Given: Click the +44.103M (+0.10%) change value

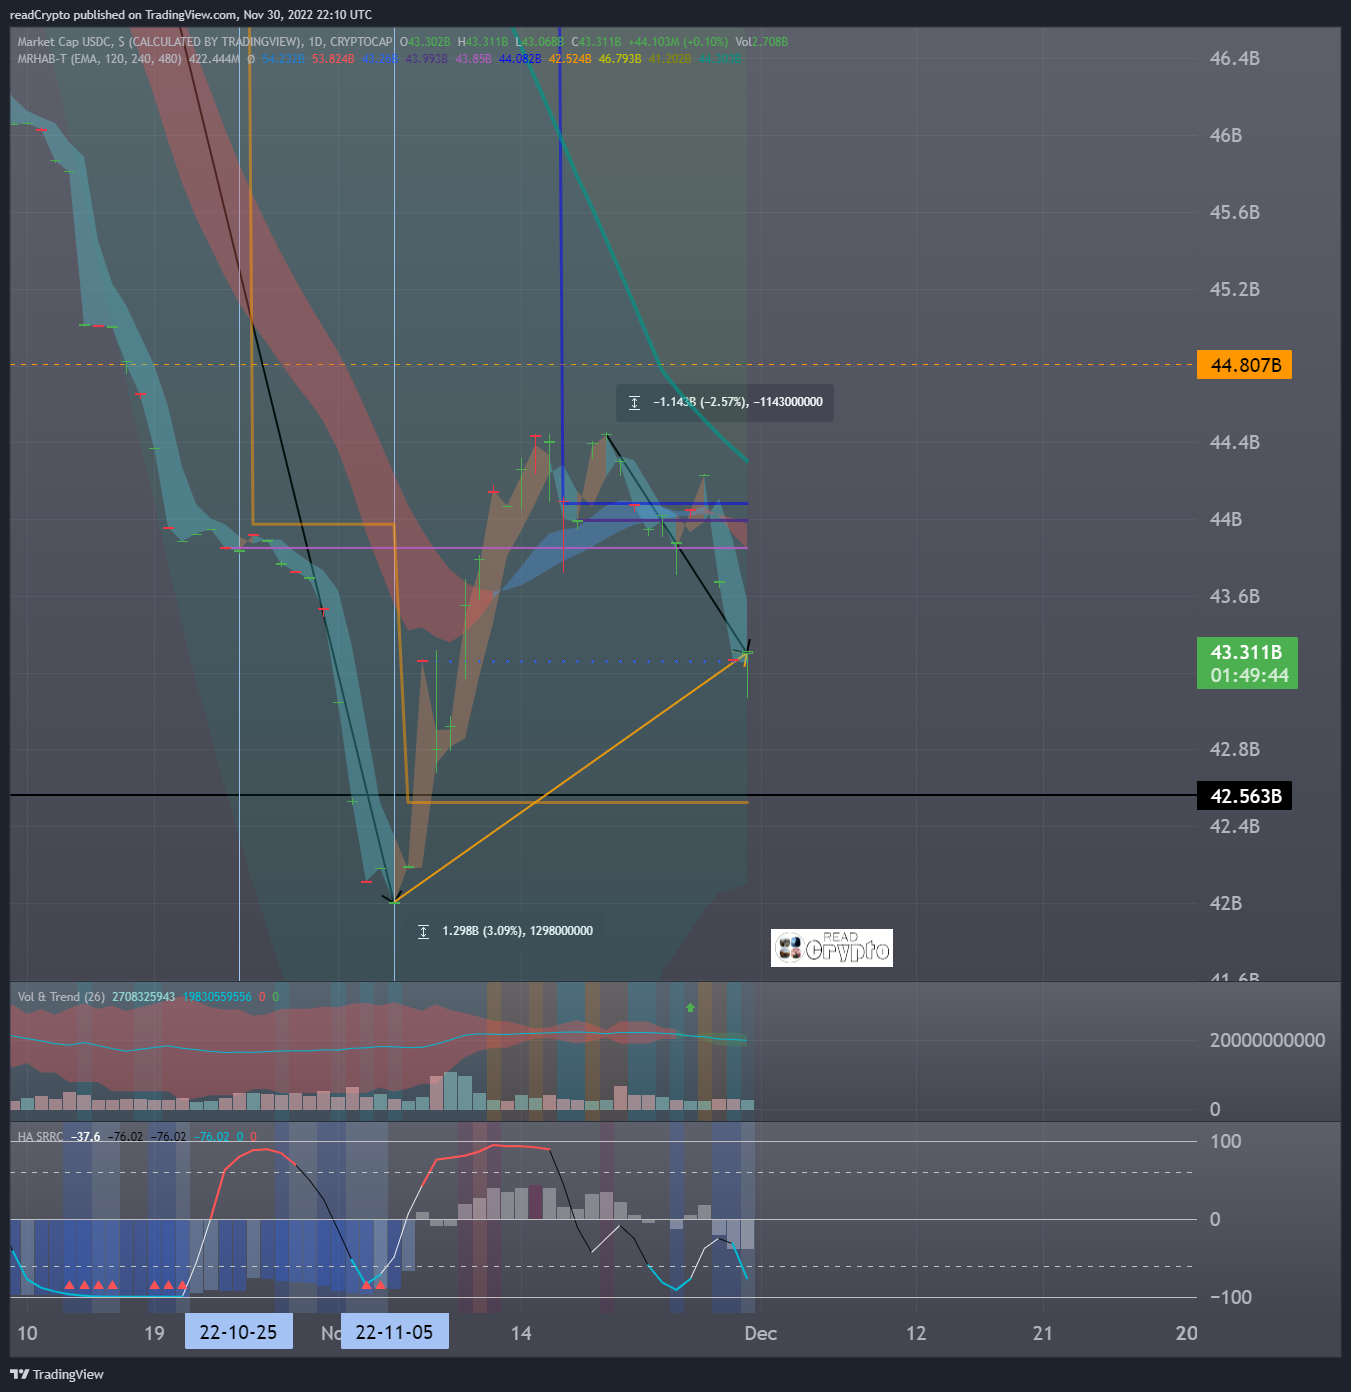Looking at the screenshot, I should pyautogui.click(x=678, y=42).
